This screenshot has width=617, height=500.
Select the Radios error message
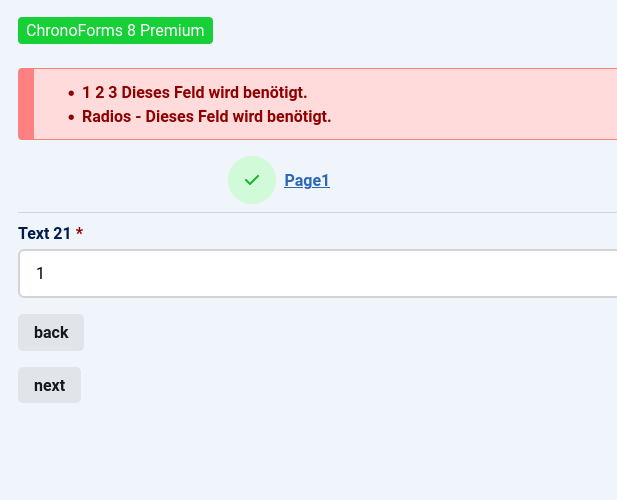207,117
